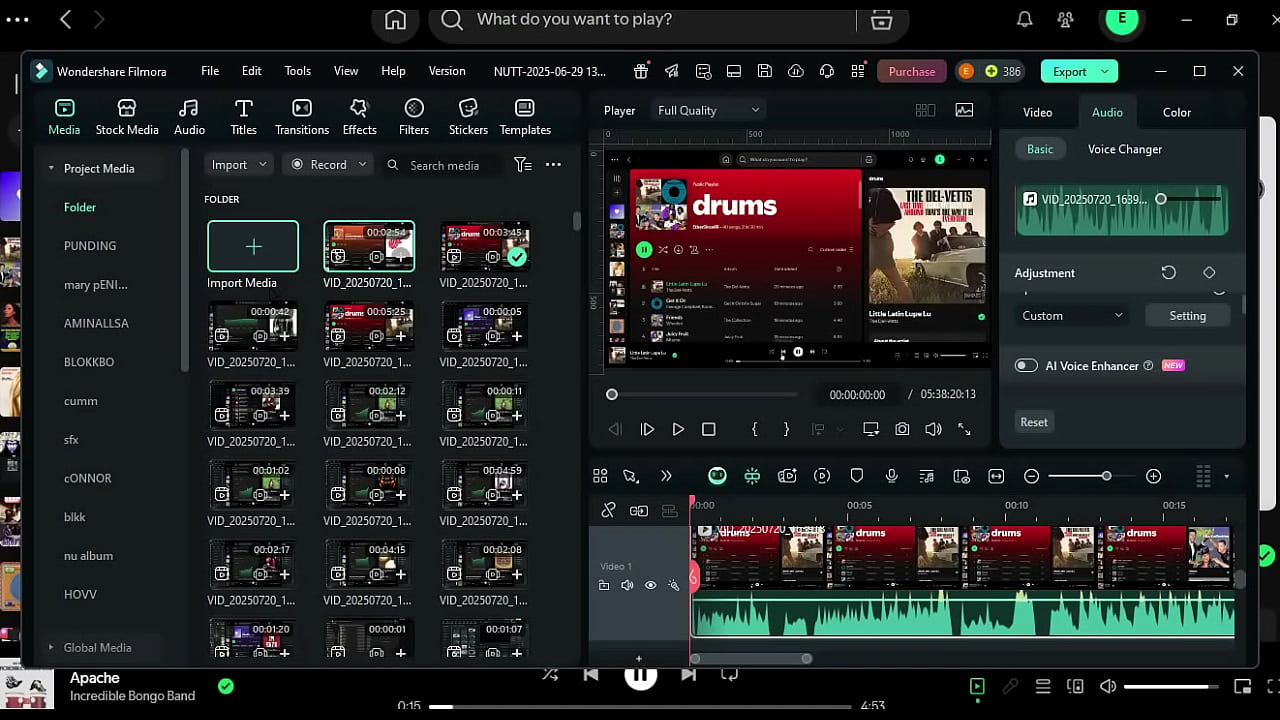Click the timeline zoom slider handle
Viewport: 1280px width, 720px height.
1106,477
